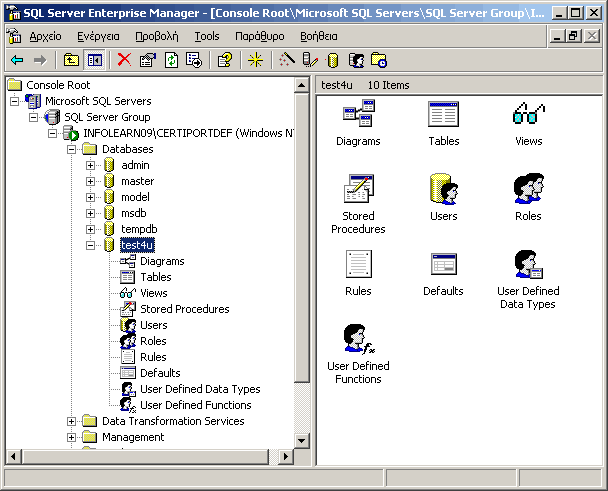Image resolution: width=608 pixels, height=491 pixels.
Task: Open the Βοήθεια menu
Action: point(319,36)
